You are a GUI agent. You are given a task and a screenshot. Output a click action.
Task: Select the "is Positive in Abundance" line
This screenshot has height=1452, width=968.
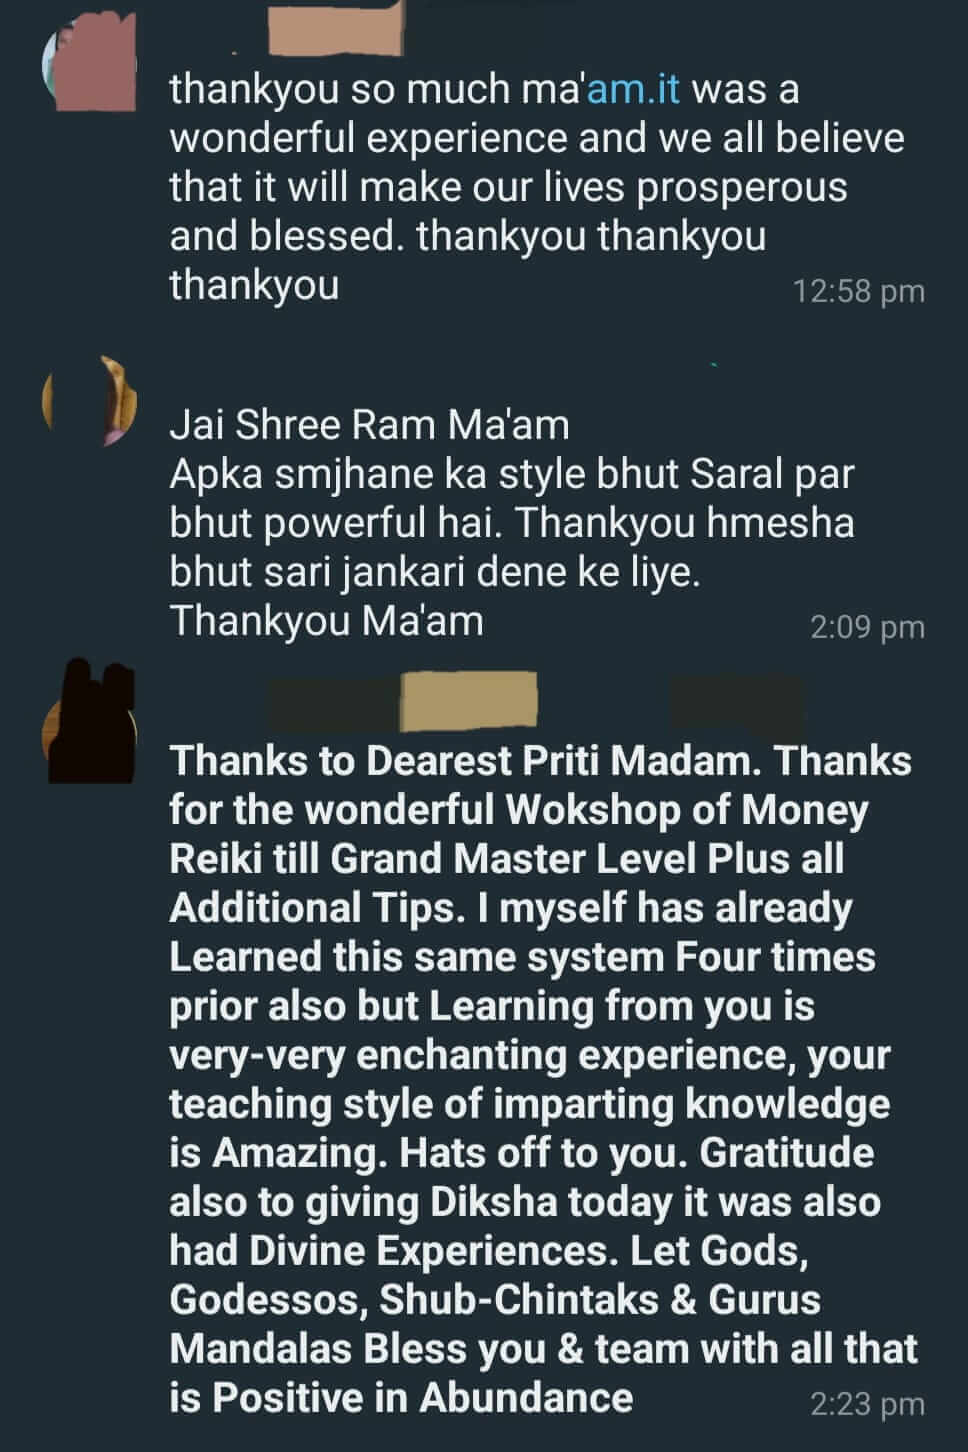click(x=401, y=1397)
